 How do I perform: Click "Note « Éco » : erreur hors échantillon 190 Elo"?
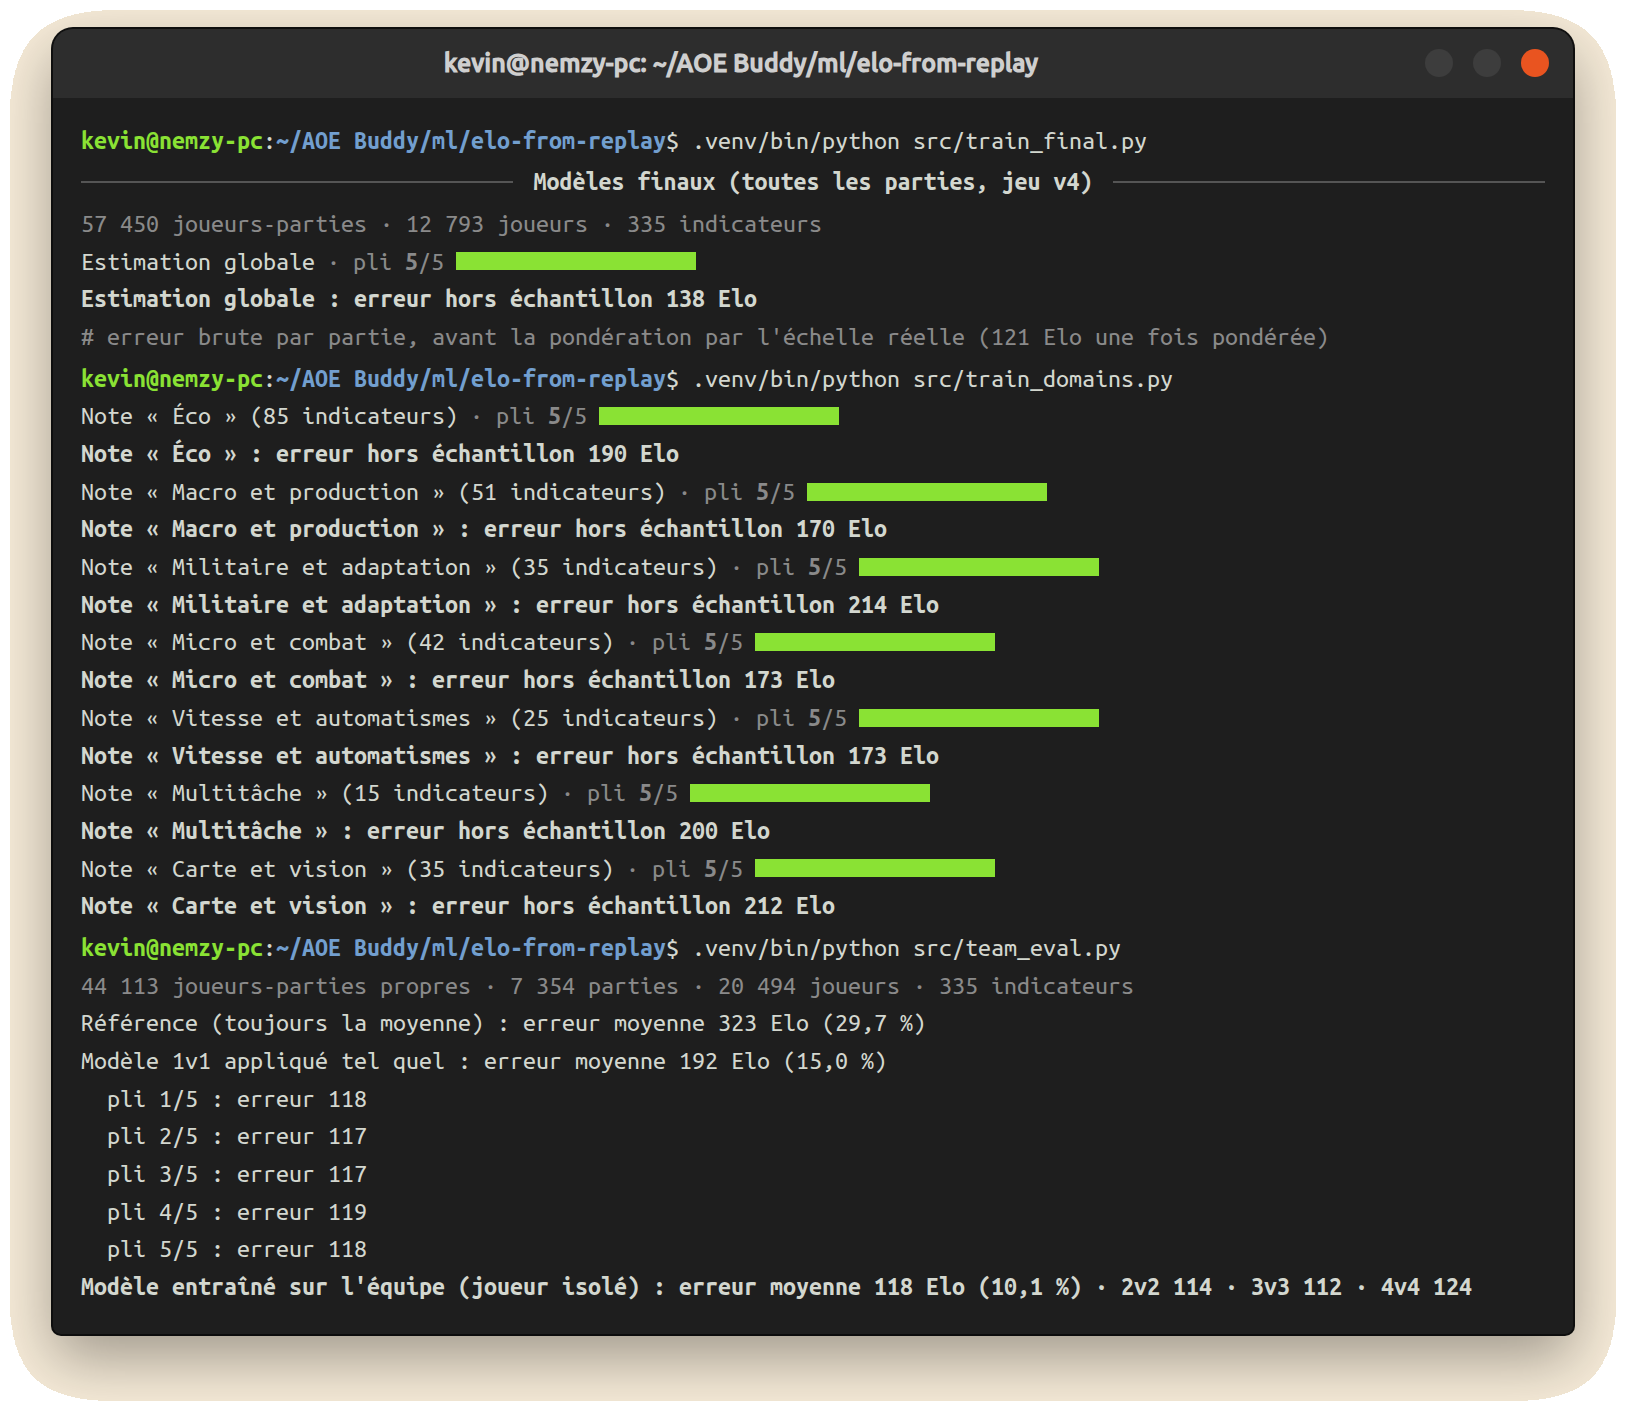tap(380, 454)
